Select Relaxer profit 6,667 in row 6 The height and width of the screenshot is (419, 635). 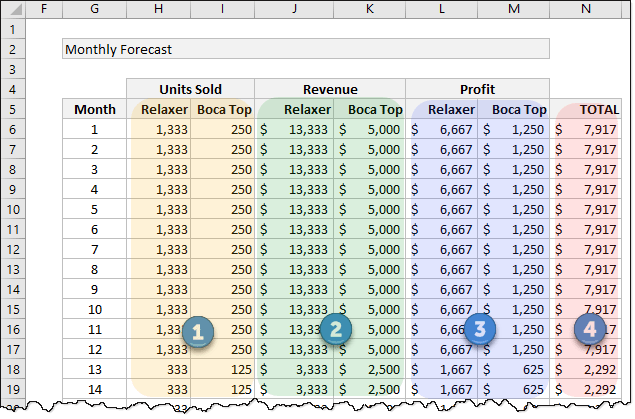coord(441,129)
